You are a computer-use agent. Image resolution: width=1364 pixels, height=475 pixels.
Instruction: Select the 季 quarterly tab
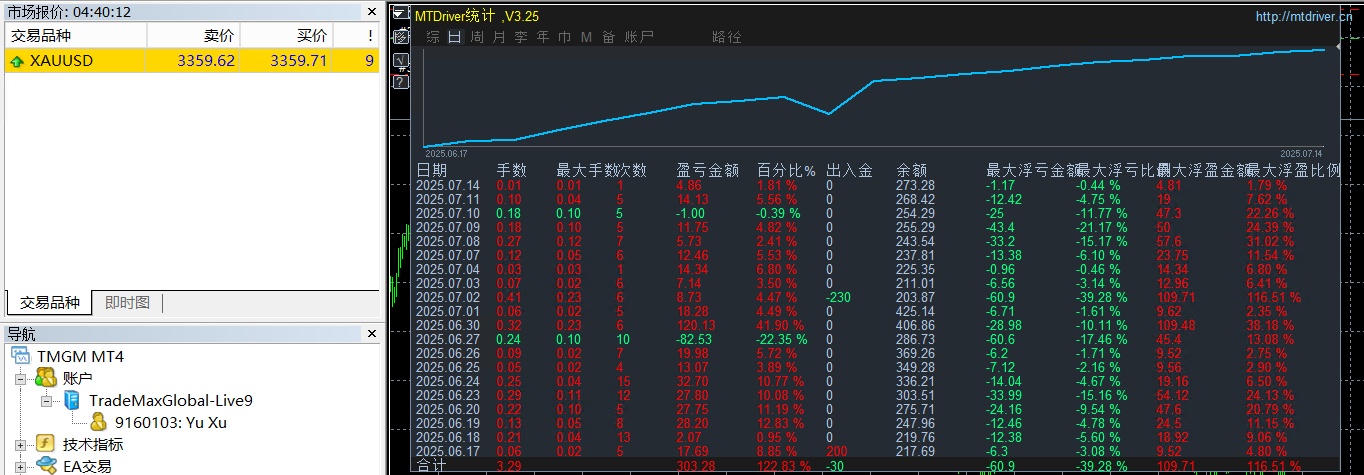coord(521,37)
